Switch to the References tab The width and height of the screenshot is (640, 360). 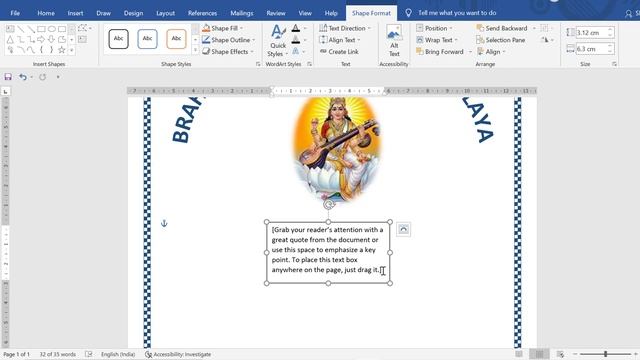[202, 13]
